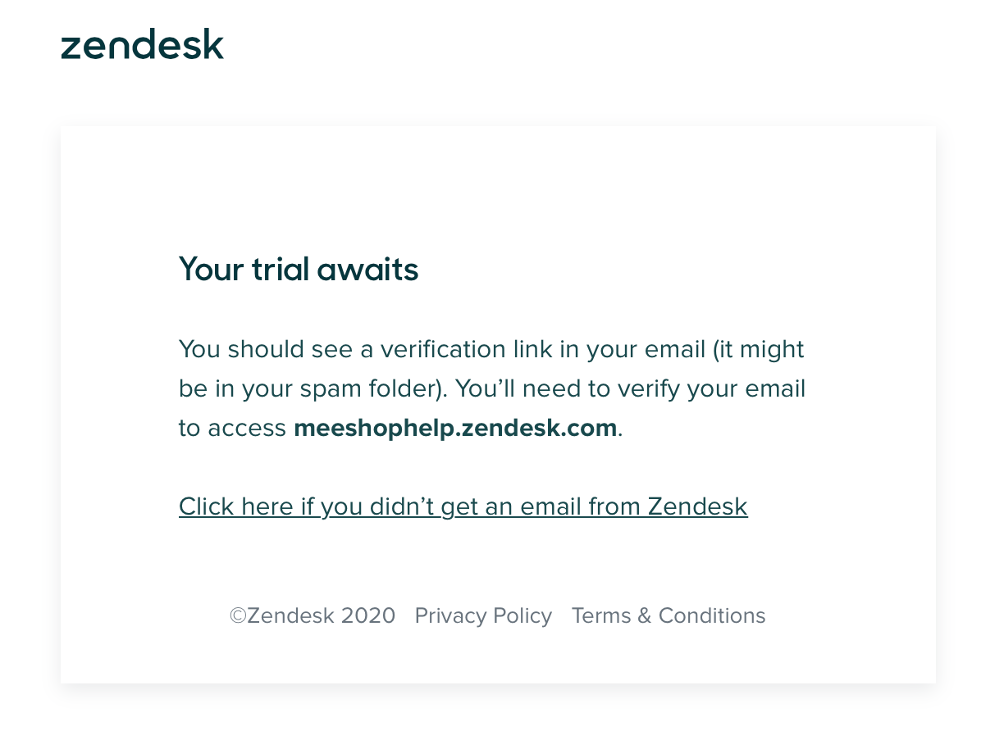Open the Privacy Policy link
The height and width of the screenshot is (750, 1004).
pos(483,615)
